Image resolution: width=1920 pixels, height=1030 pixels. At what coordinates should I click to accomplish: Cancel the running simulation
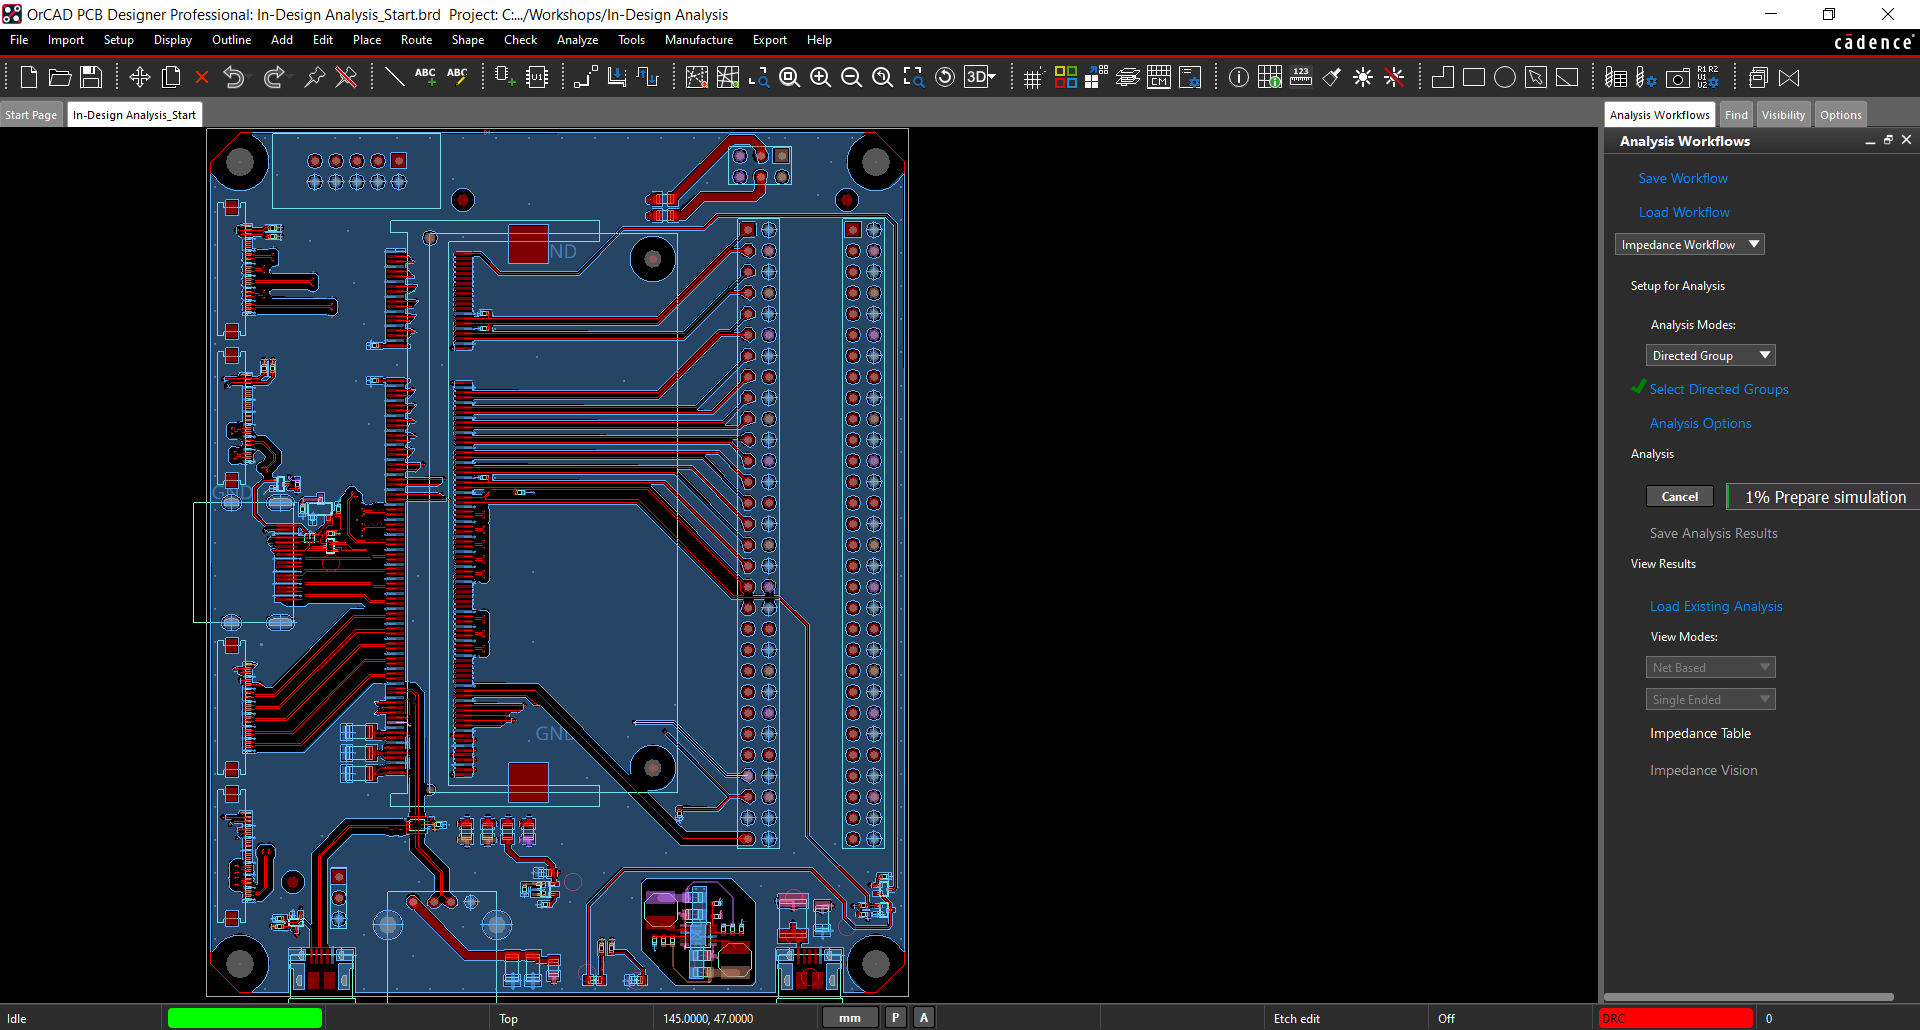pos(1679,497)
